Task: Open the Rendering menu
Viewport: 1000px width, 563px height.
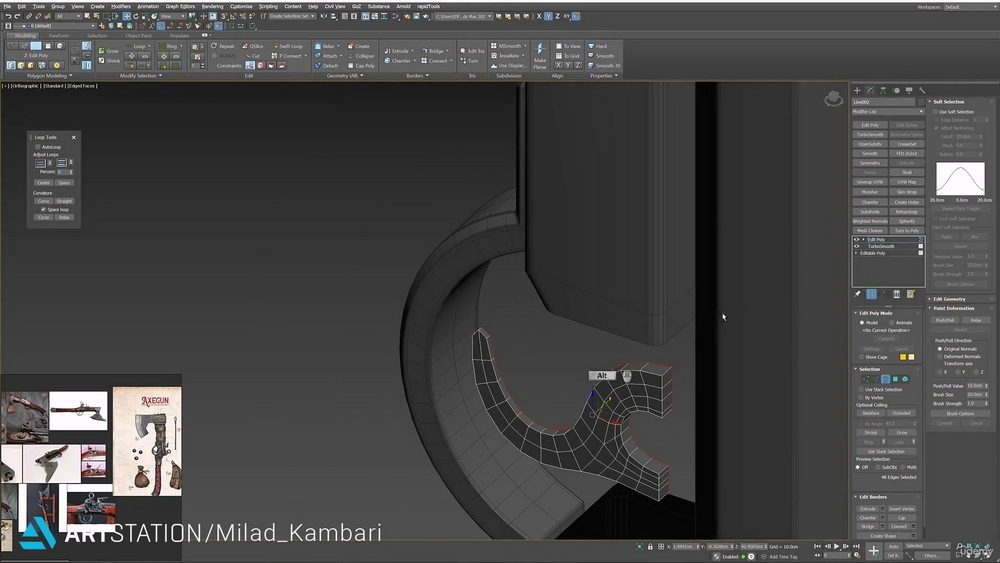Action: (x=212, y=6)
